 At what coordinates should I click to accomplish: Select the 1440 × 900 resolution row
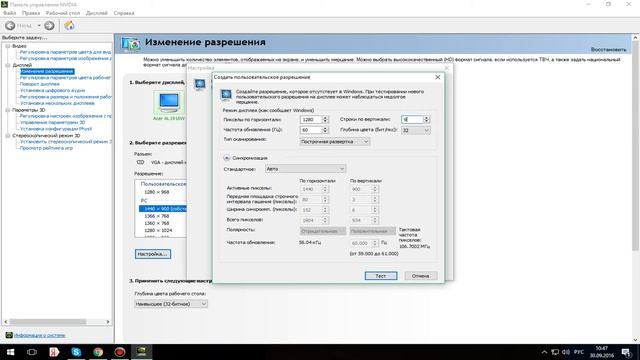pyautogui.click(x=162, y=209)
